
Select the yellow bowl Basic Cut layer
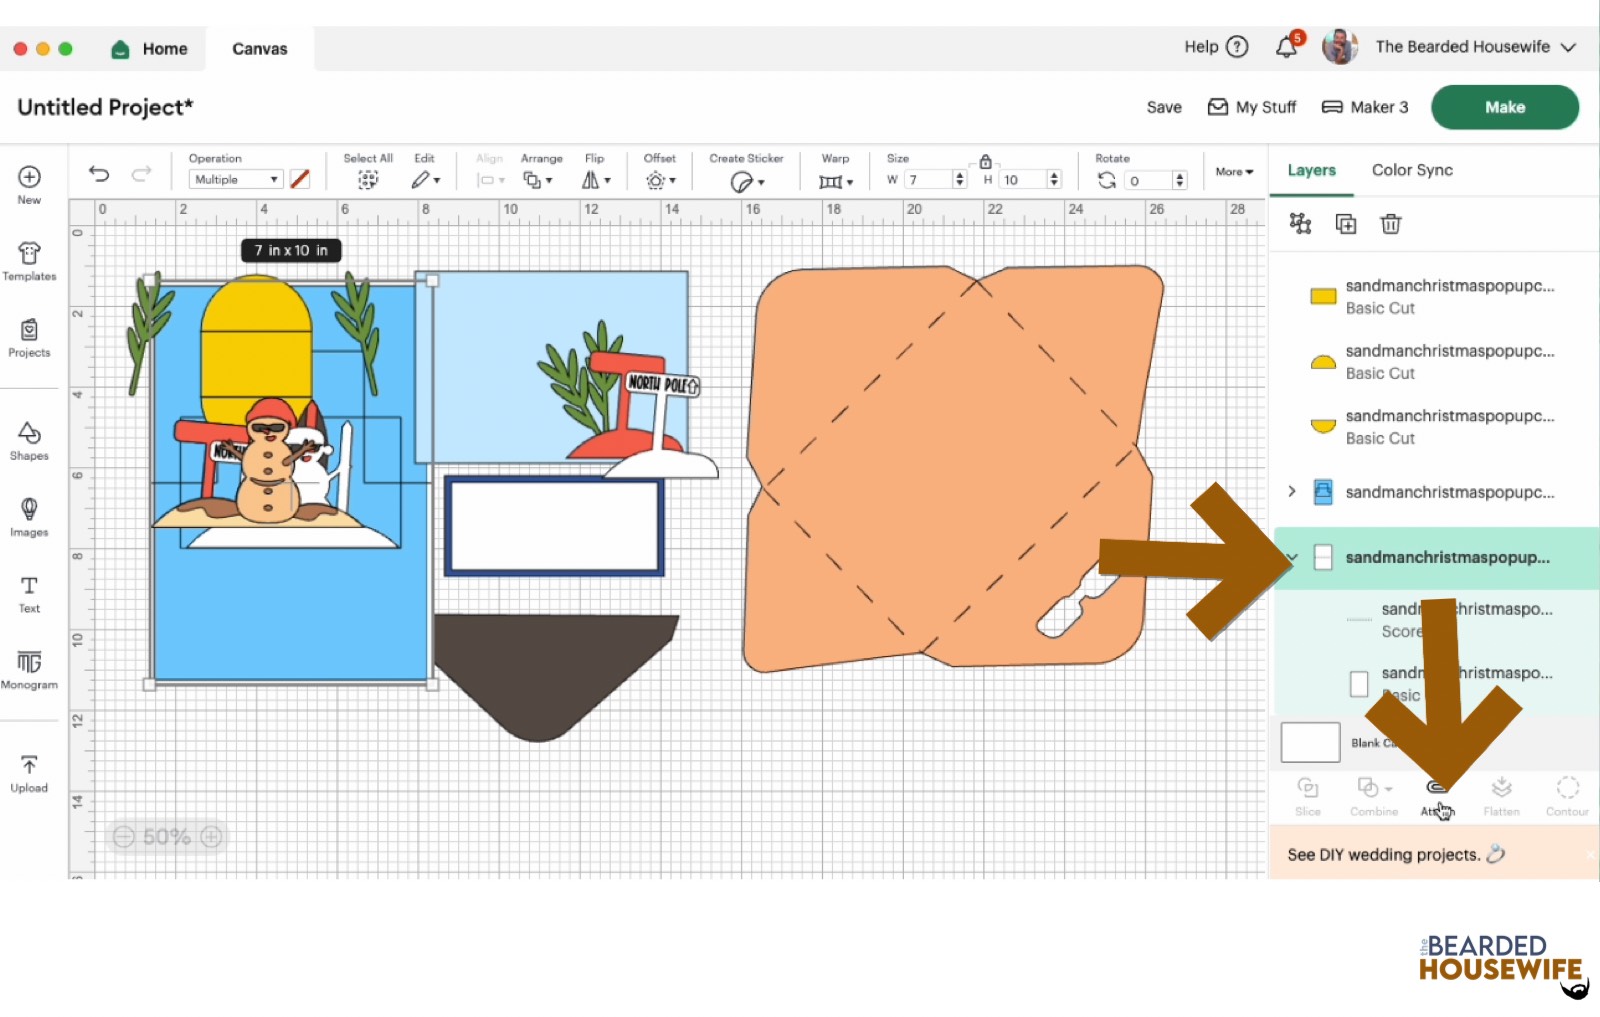point(1434,426)
